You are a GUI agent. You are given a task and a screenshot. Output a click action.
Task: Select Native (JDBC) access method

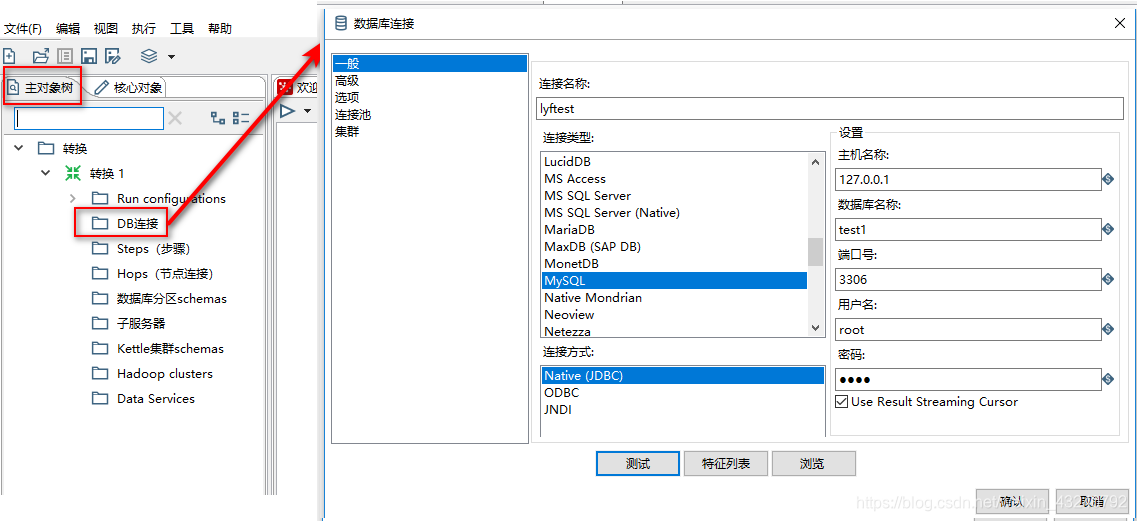[x=682, y=375]
